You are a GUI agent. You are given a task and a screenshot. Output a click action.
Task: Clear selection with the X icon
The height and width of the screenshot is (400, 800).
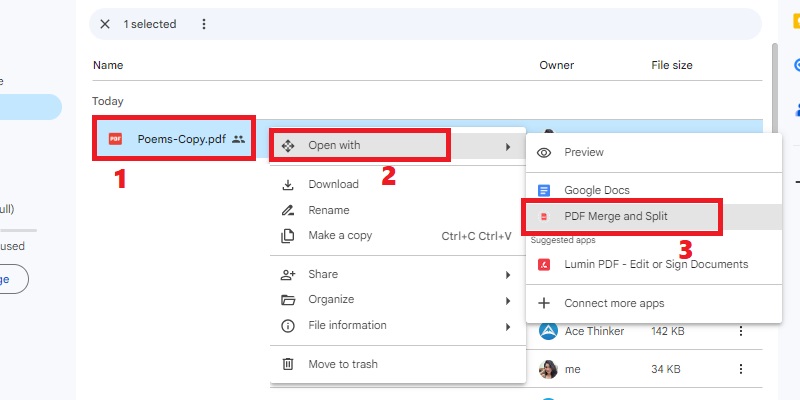pos(105,24)
